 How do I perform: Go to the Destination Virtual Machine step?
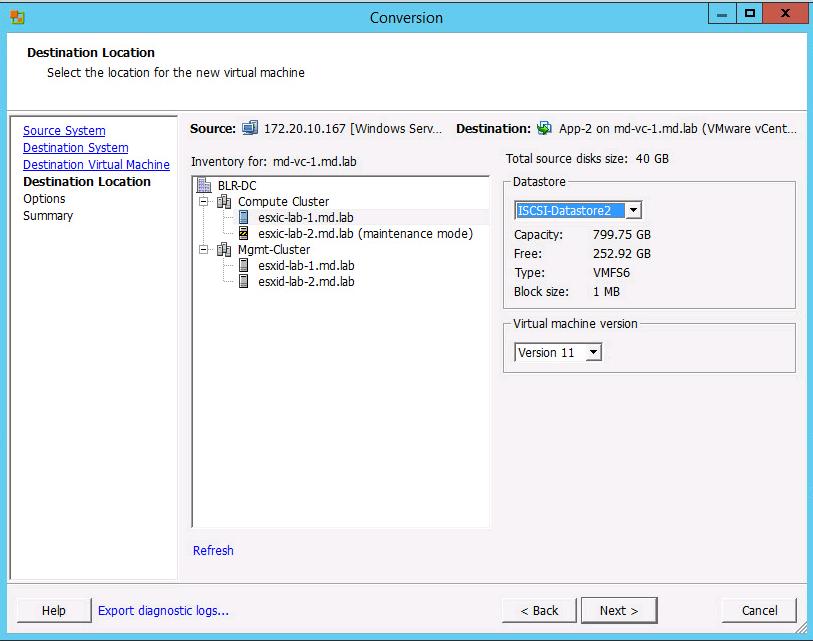tap(96, 164)
